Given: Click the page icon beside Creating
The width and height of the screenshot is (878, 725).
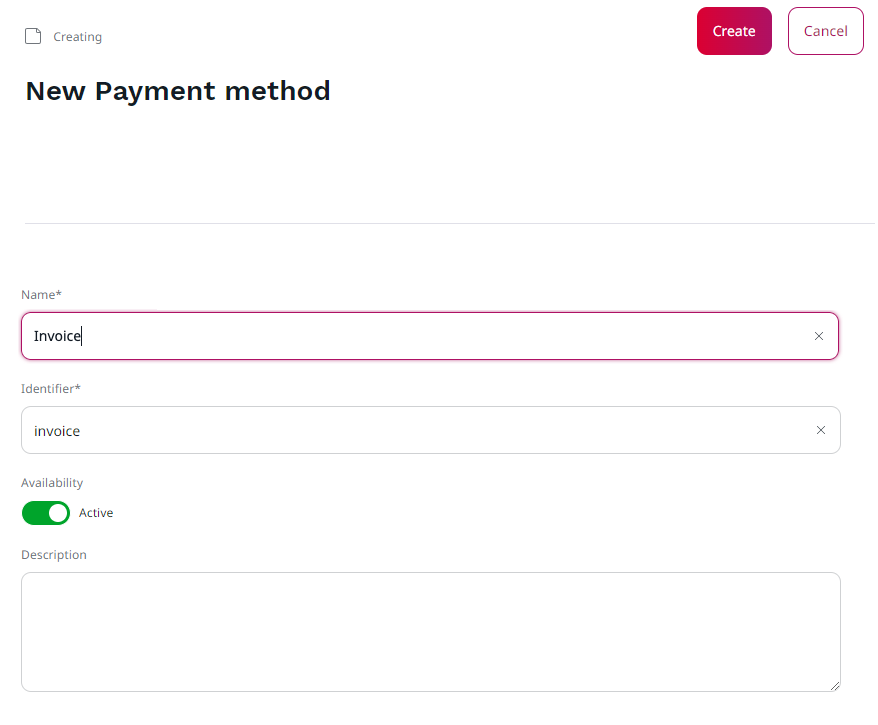Looking at the screenshot, I should coord(32,35).
